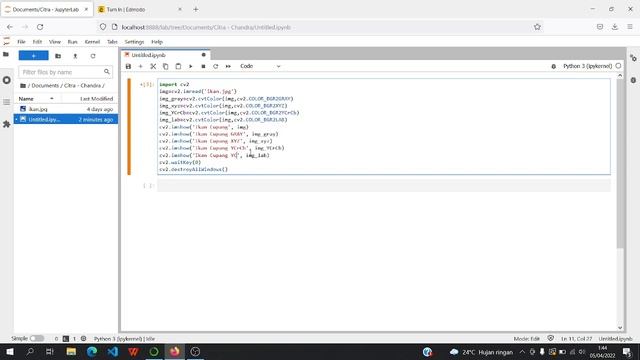The width and height of the screenshot is (640, 360).
Task: Open the Edit menu
Action: pos(37,42)
